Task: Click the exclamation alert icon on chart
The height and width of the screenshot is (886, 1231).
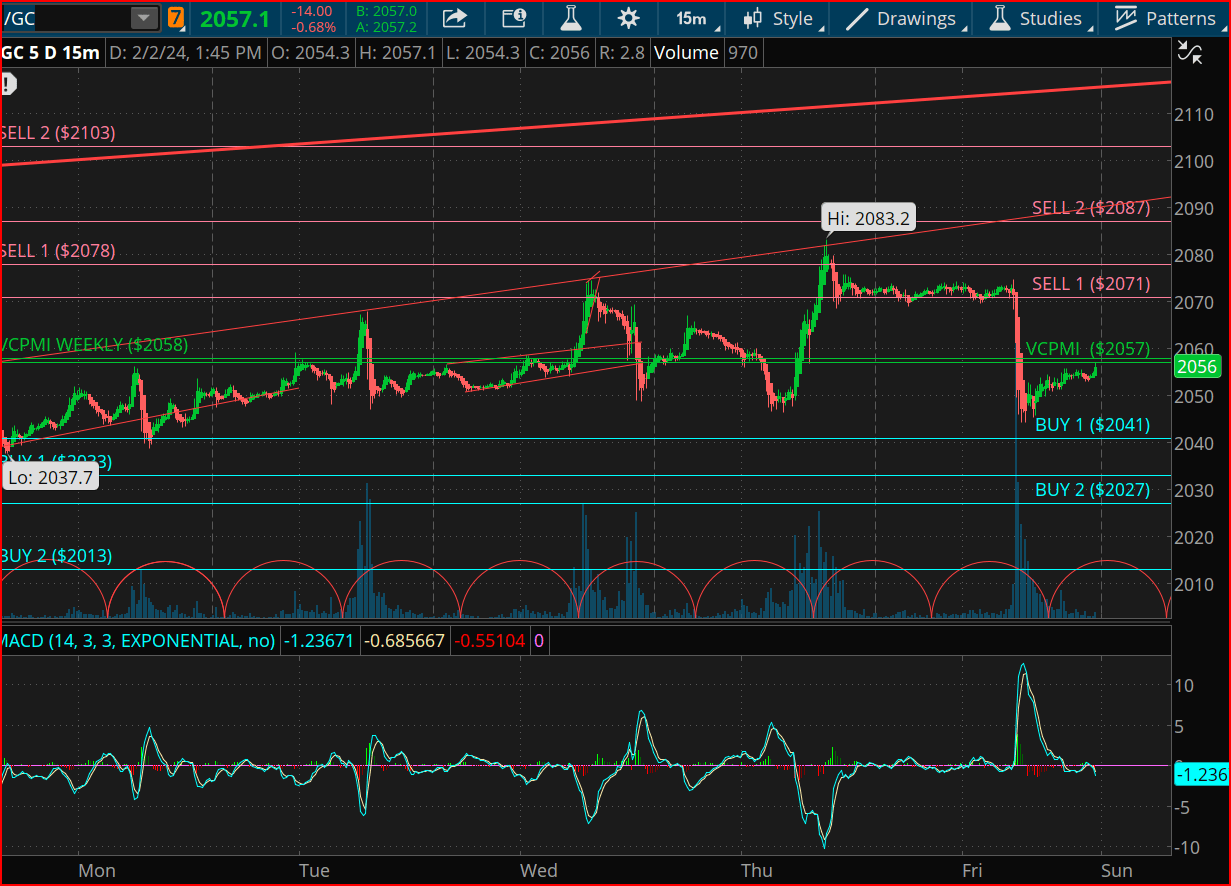Action: (x=7, y=85)
